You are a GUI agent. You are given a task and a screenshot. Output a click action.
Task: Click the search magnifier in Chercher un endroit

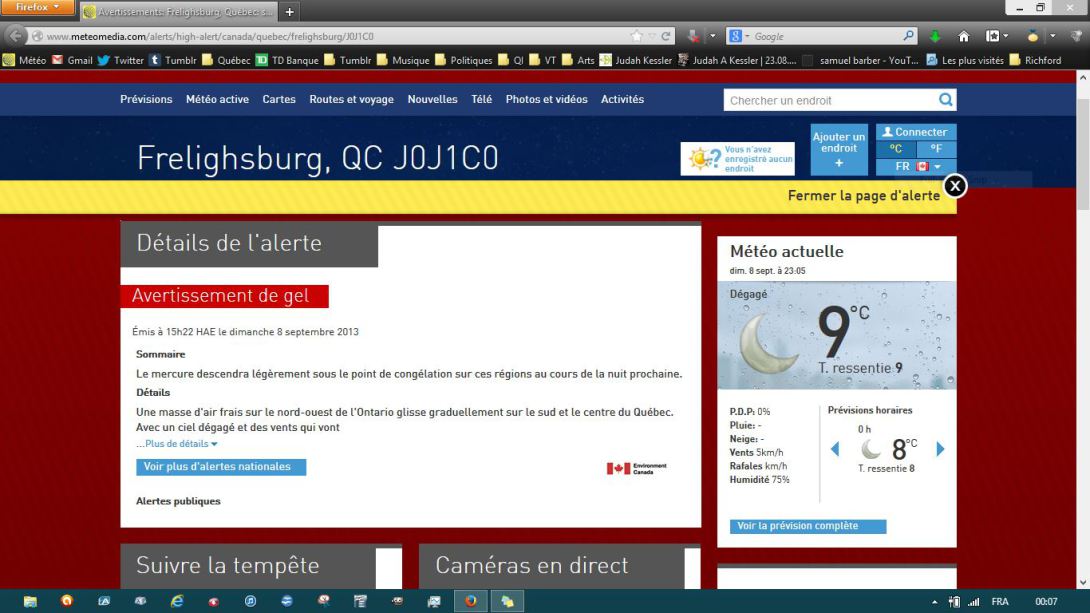(x=945, y=100)
